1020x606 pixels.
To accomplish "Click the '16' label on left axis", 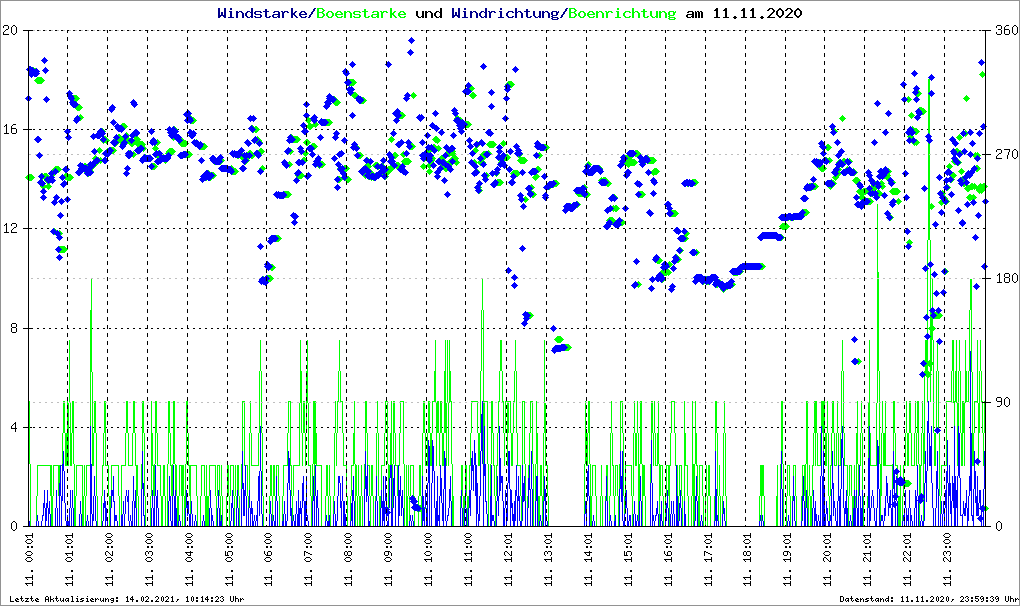I will click(x=11, y=130).
